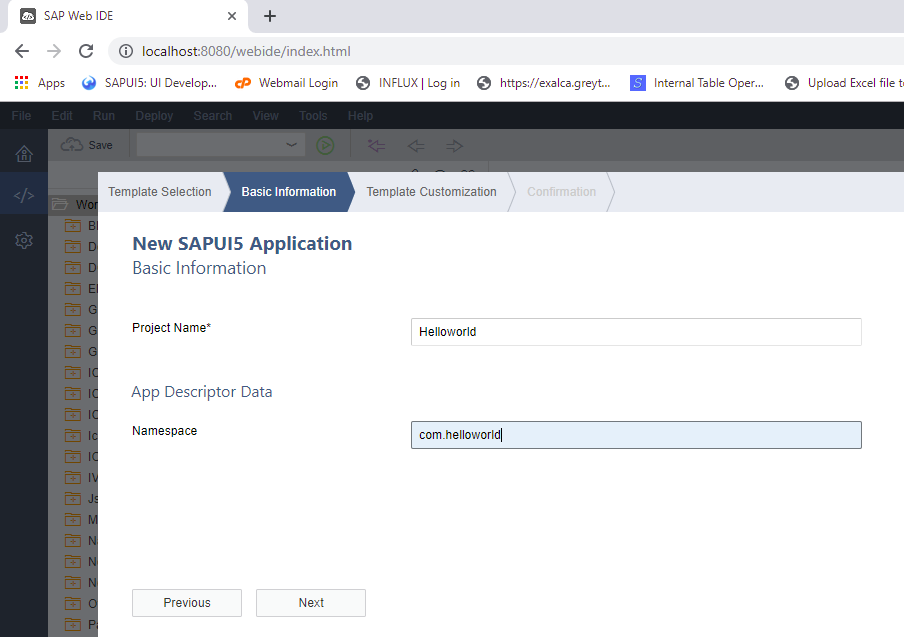
Task: Select the Basic Information wizard step
Action: (x=288, y=192)
